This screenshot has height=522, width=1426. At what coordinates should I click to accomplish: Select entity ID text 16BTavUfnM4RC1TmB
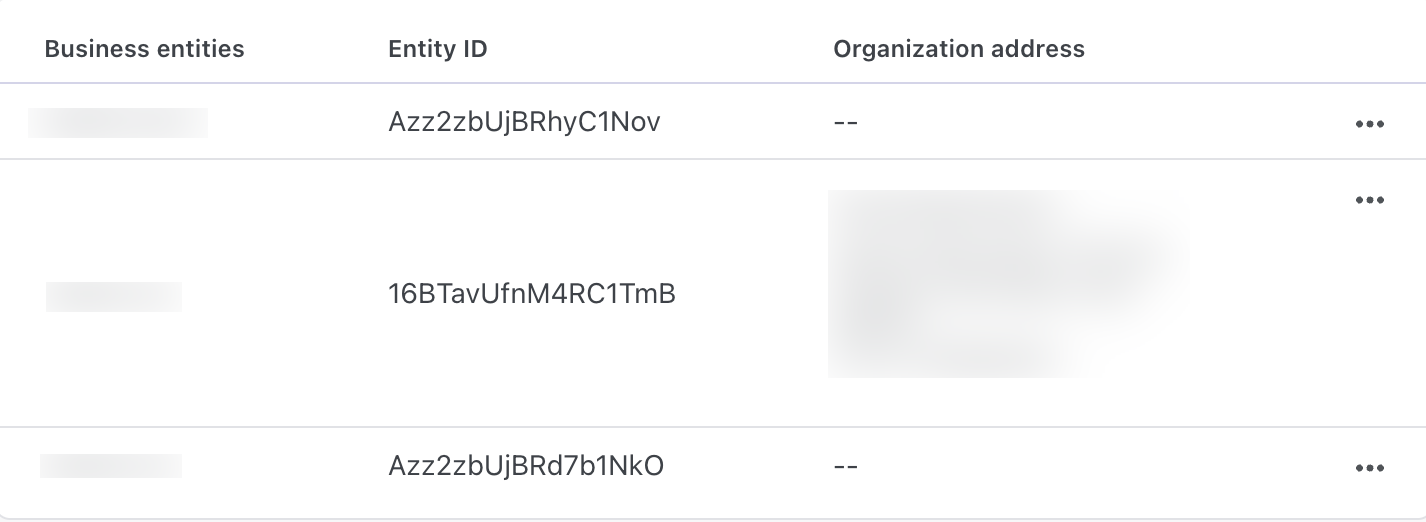click(531, 294)
